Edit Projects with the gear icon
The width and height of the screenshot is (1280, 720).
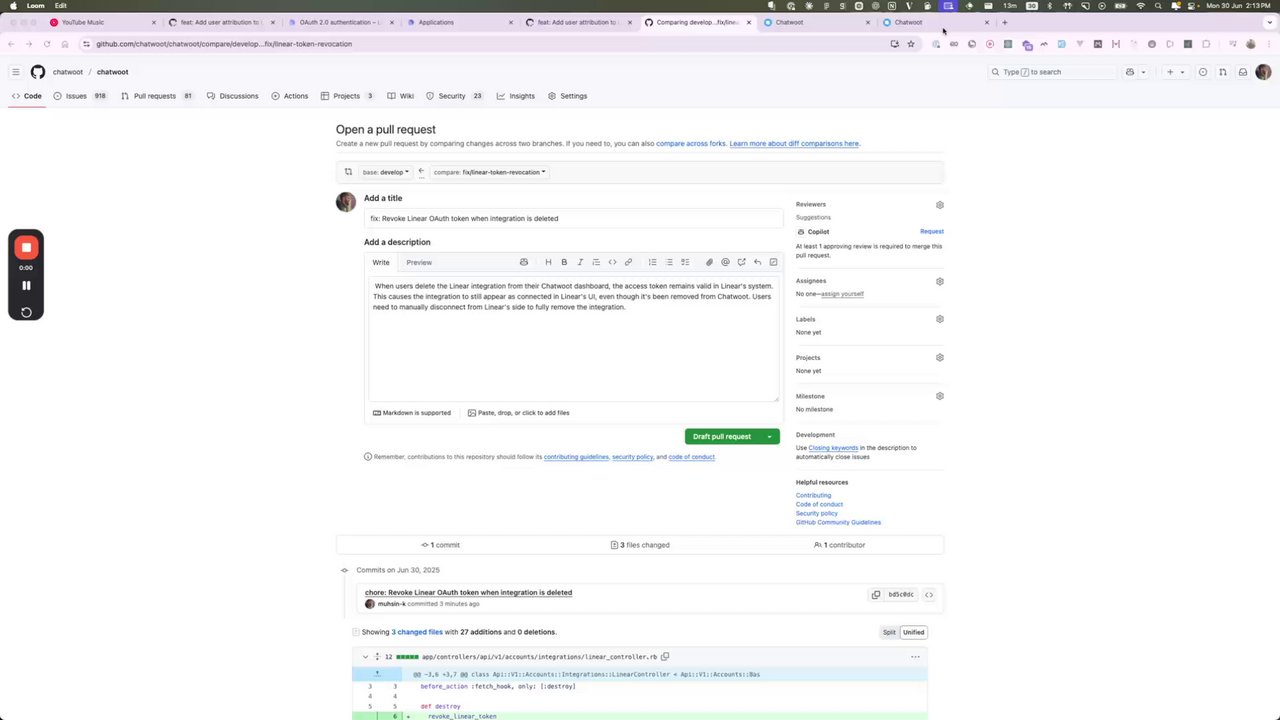pyautogui.click(x=939, y=358)
